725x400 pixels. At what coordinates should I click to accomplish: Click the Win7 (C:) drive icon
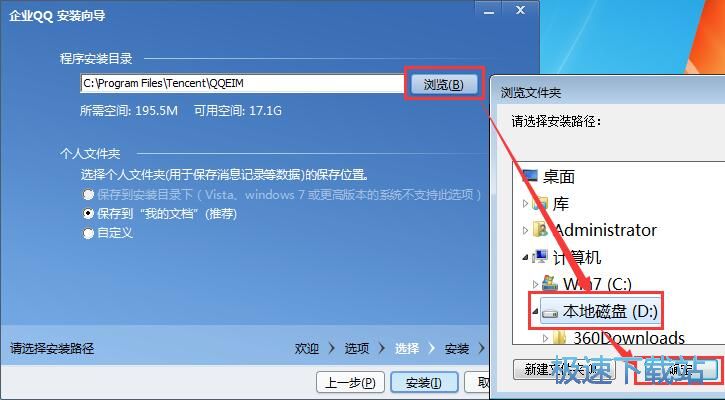point(550,283)
